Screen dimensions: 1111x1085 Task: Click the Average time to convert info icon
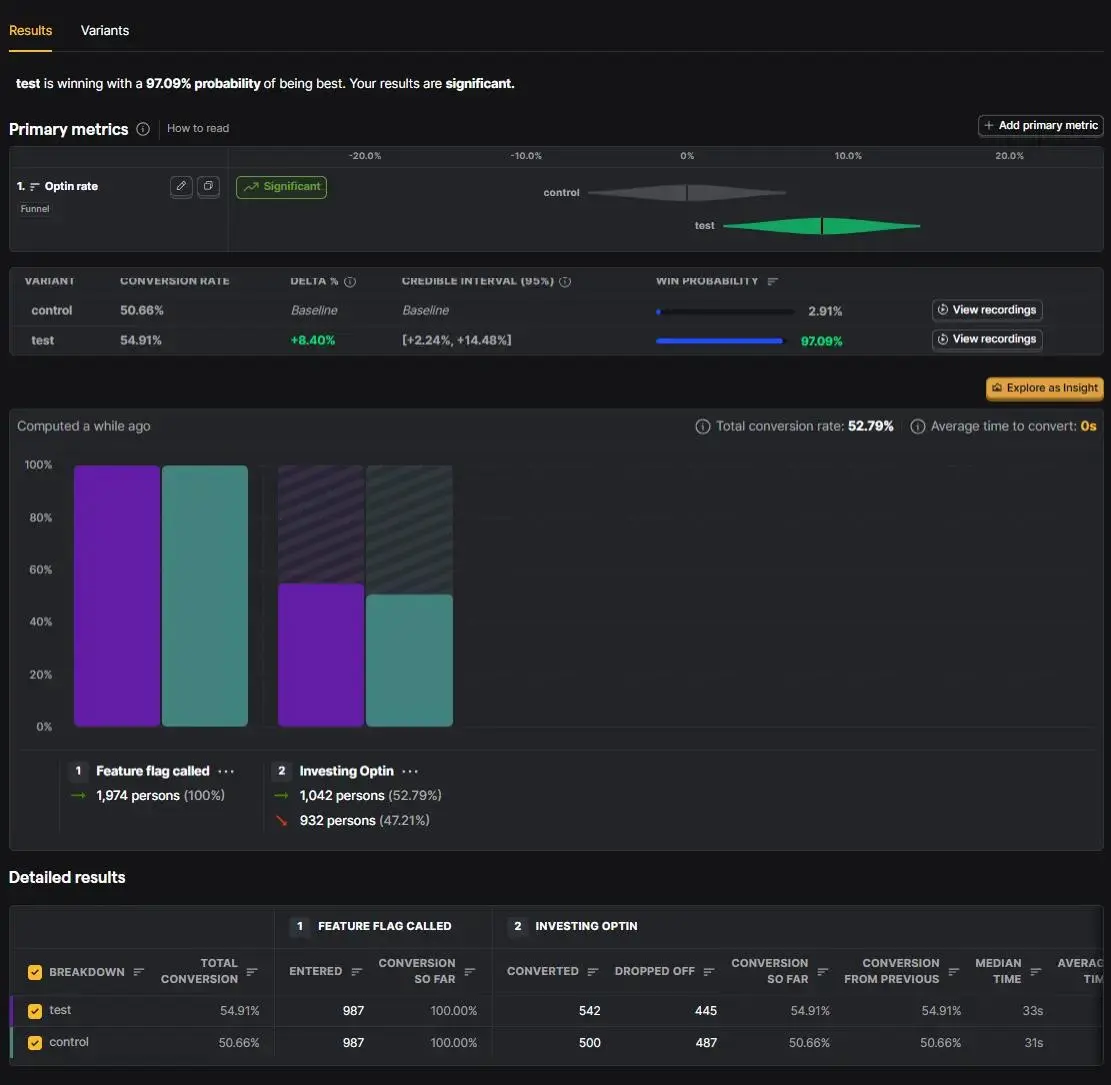tap(918, 426)
